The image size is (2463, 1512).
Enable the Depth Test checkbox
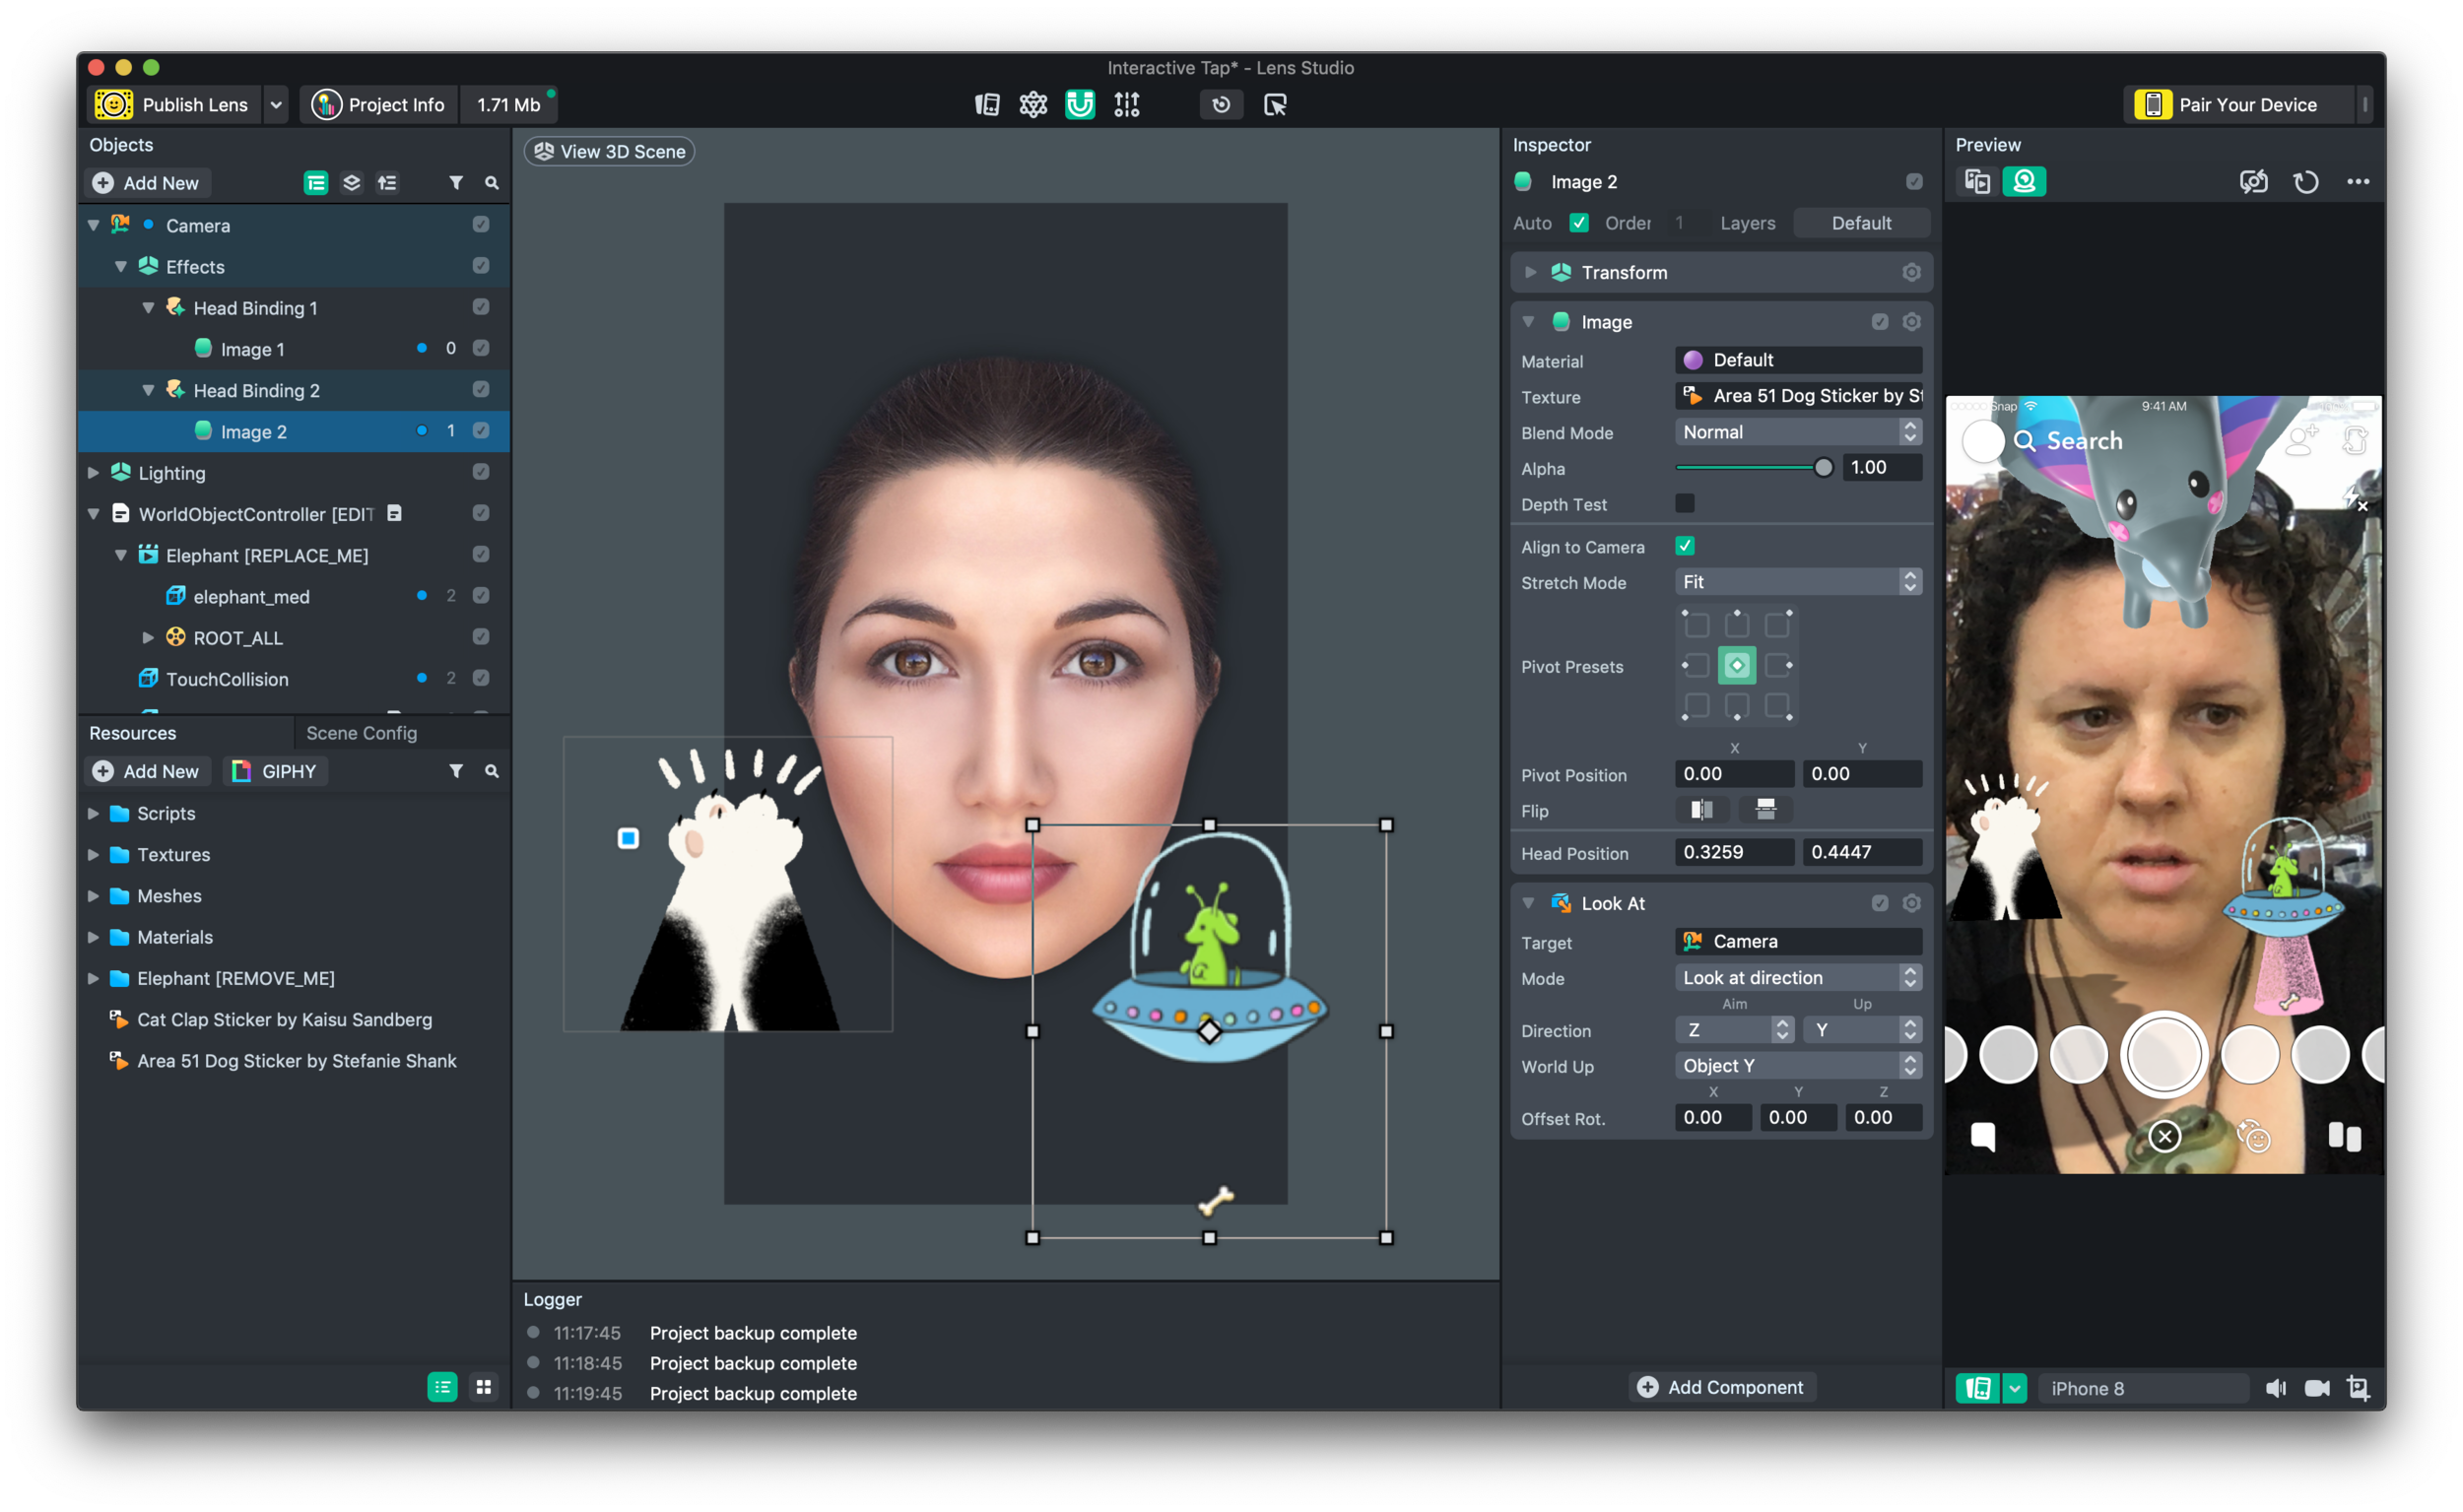pyautogui.click(x=1685, y=503)
